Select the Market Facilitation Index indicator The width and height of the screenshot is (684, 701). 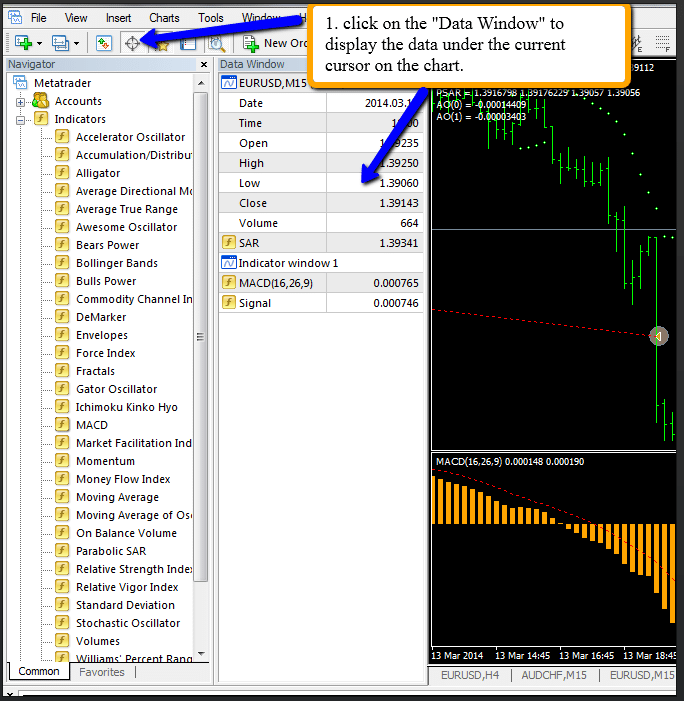134,443
